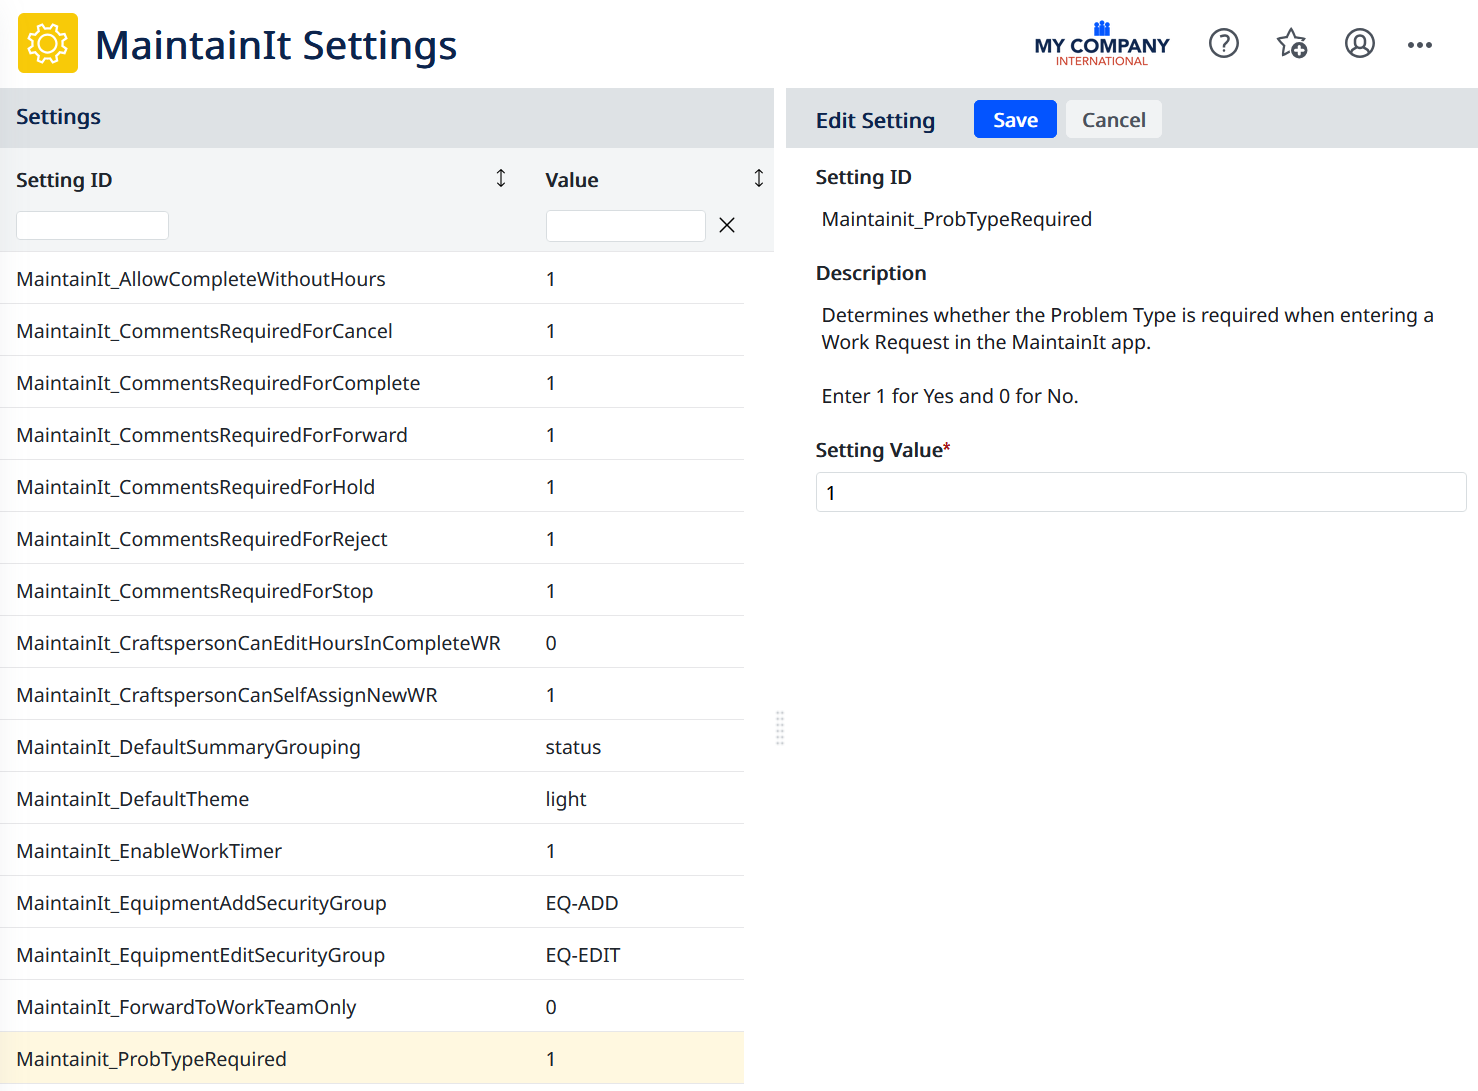1478x1091 pixels.
Task: Click the Value filter input box
Action: (625, 226)
